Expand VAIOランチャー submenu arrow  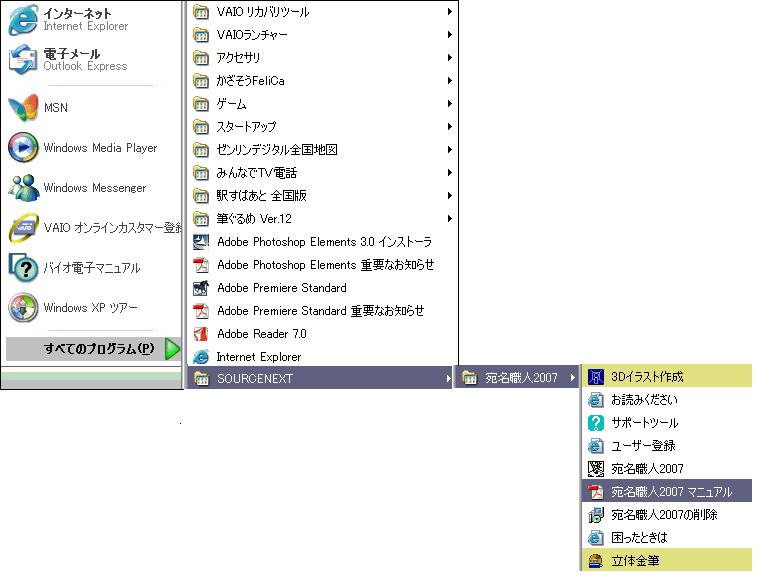[449, 34]
